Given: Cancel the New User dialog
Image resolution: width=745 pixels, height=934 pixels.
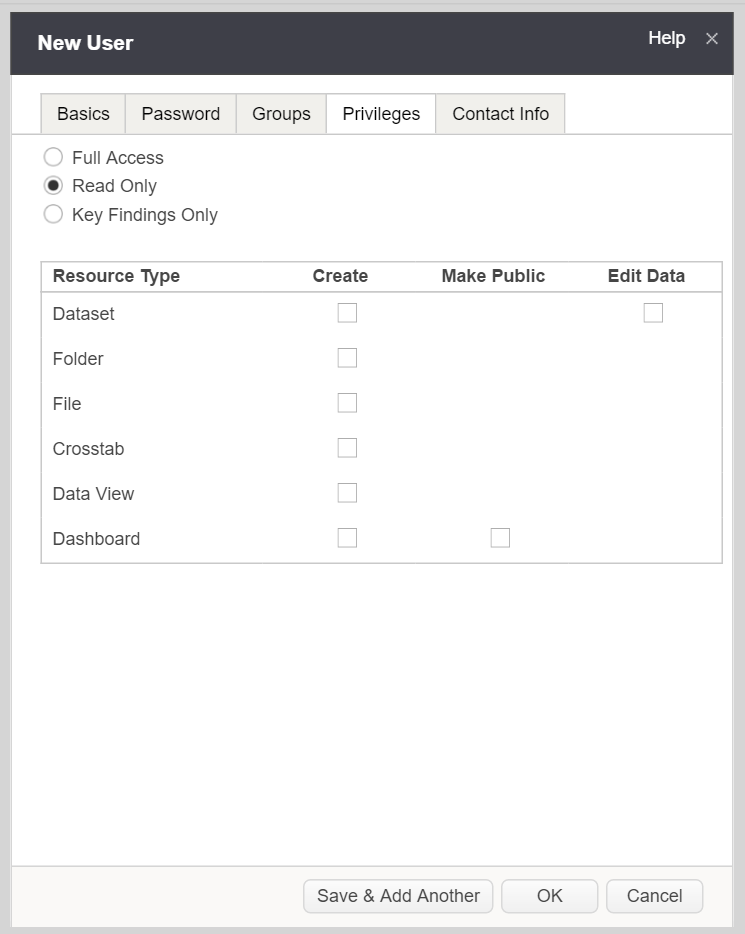Looking at the screenshot, I should click(x=654, y=896).
